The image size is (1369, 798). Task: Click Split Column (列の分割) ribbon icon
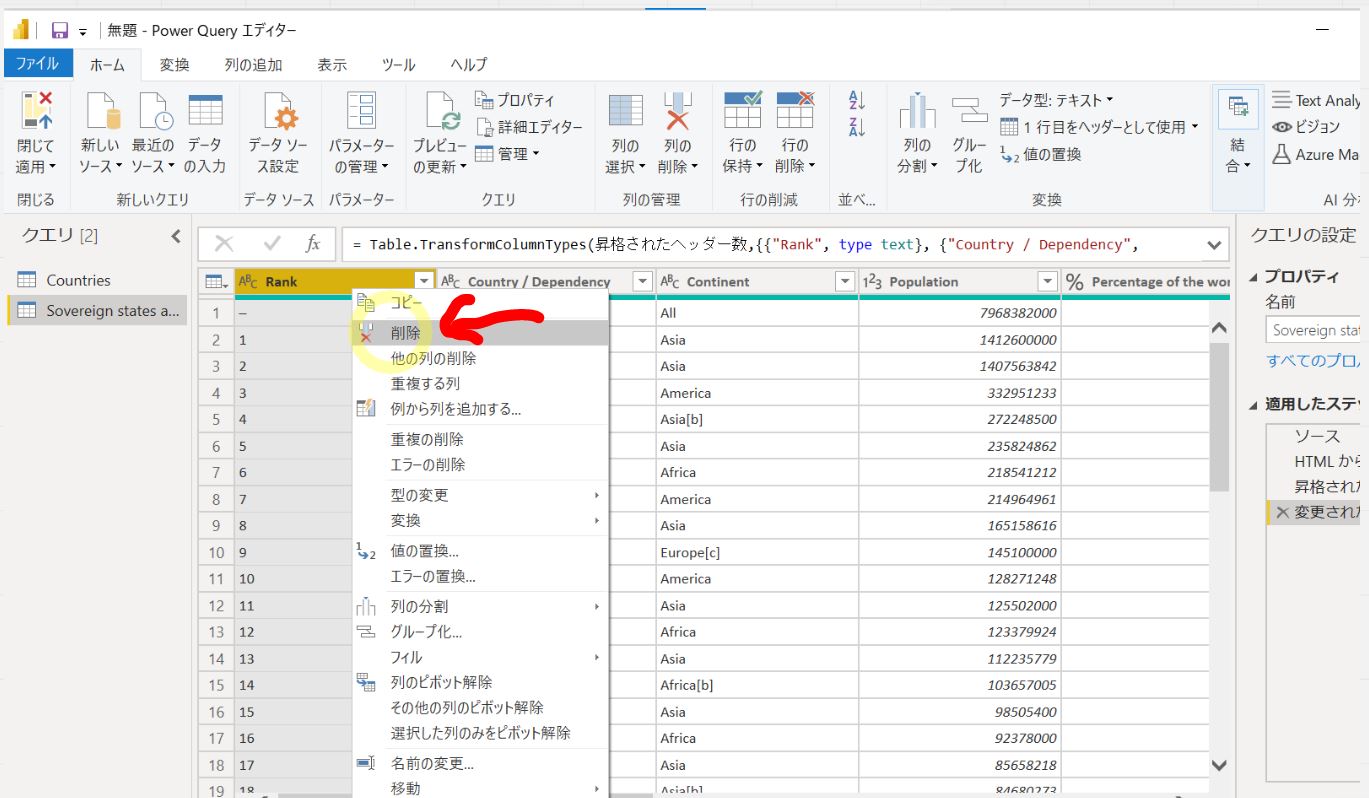pos(916,110)
